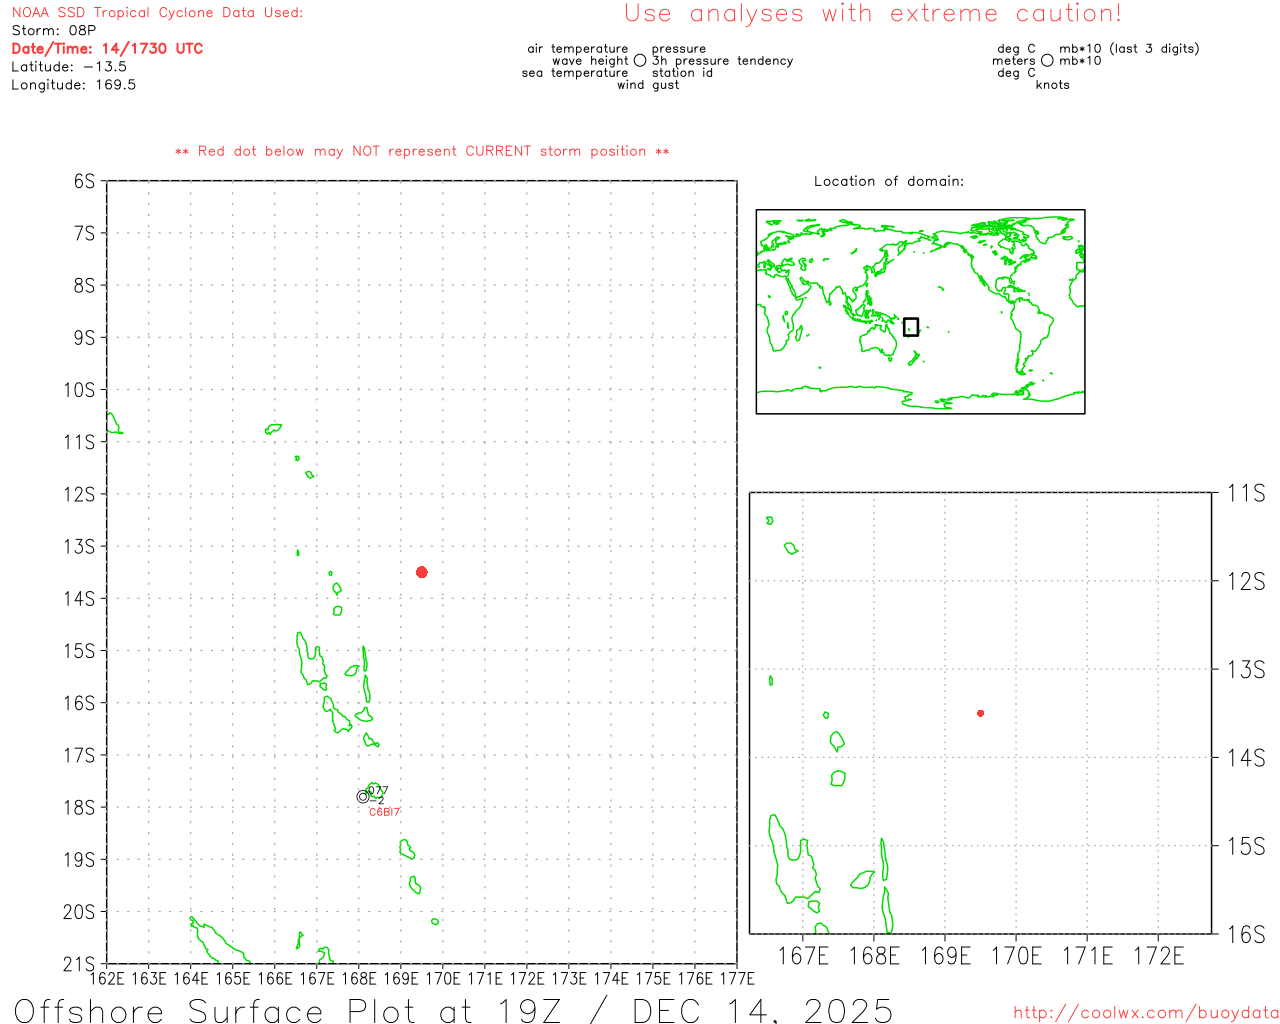
Task: Click the 'sea temperature' legend label
Action: (575, 73)
